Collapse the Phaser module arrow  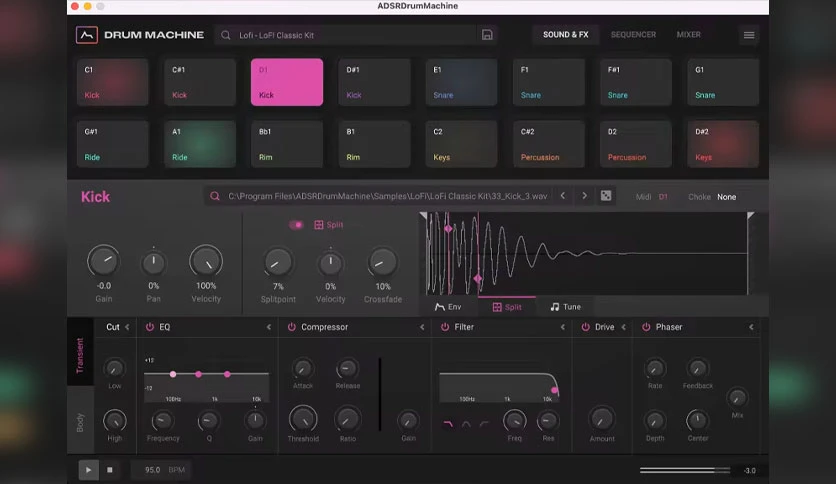[x=751, y=327]
